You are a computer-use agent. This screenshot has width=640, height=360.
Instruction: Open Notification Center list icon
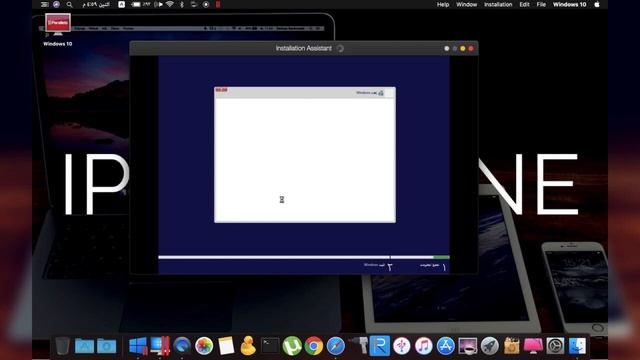coord(44,4)
